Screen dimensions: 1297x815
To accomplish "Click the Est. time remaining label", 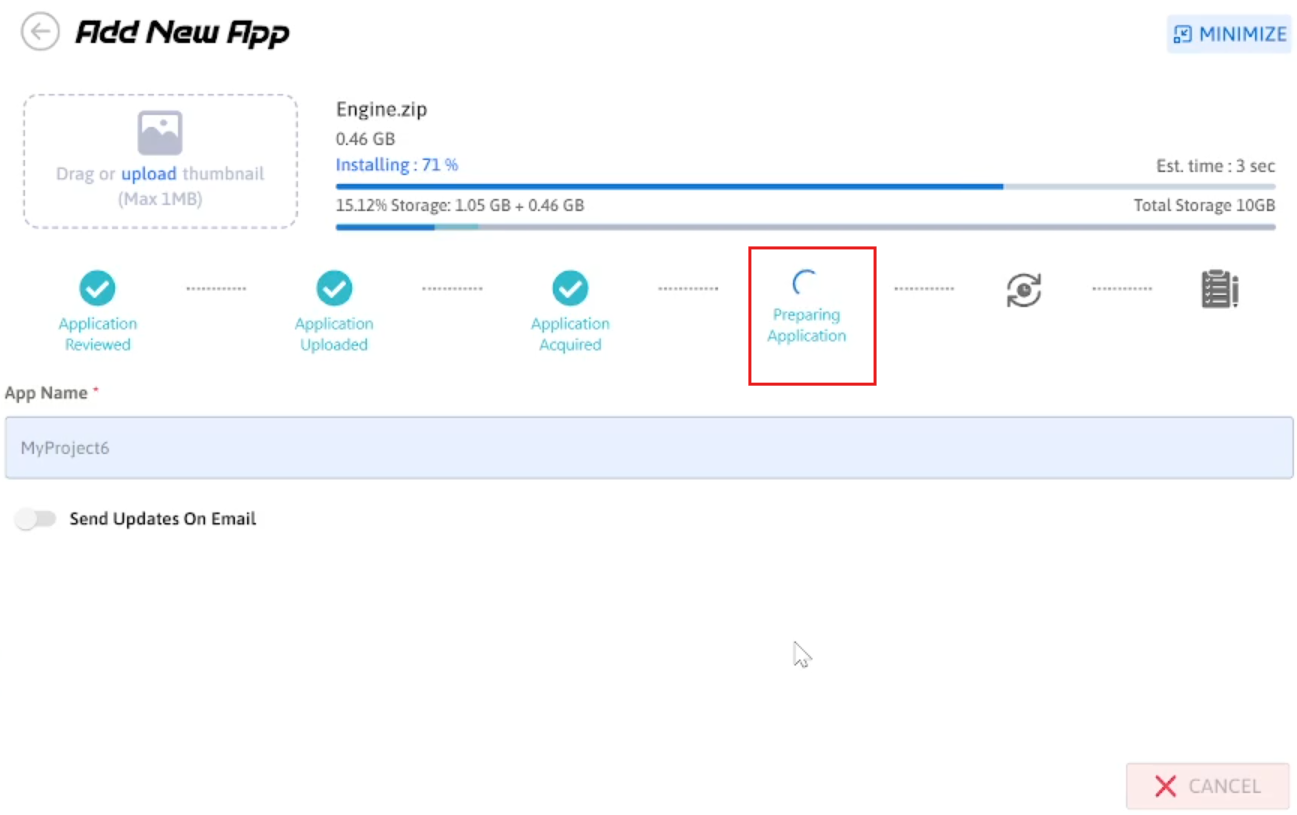I will click(x=1215, y=167).
